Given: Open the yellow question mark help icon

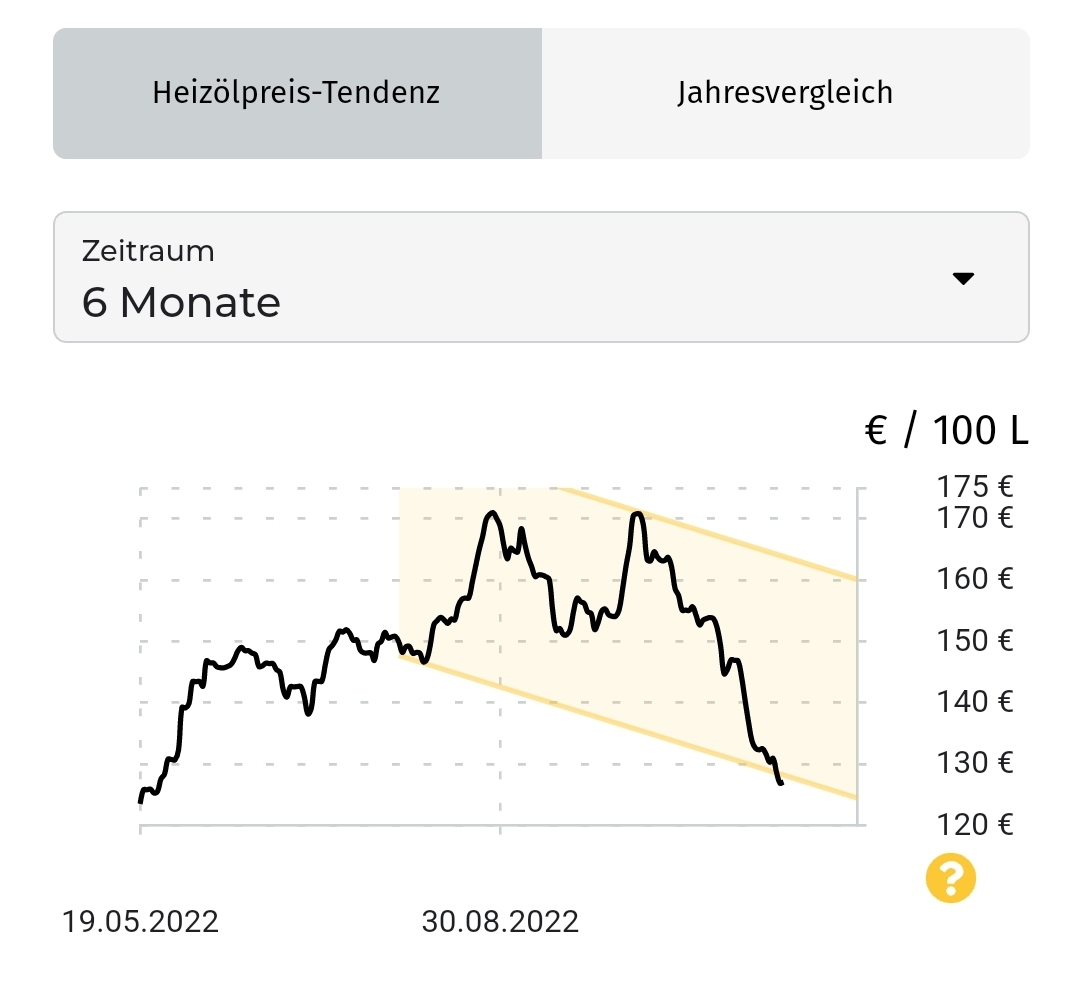Looking at the screenshot, I should click(x=950, y=879).
